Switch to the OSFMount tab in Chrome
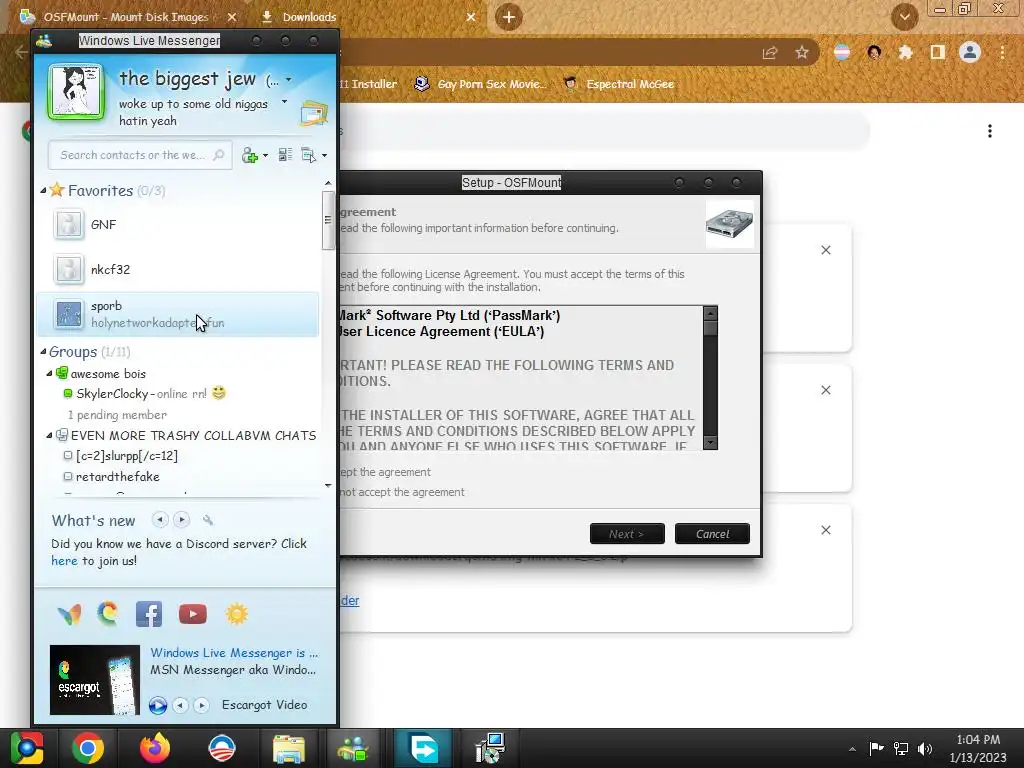 point(127,17)
